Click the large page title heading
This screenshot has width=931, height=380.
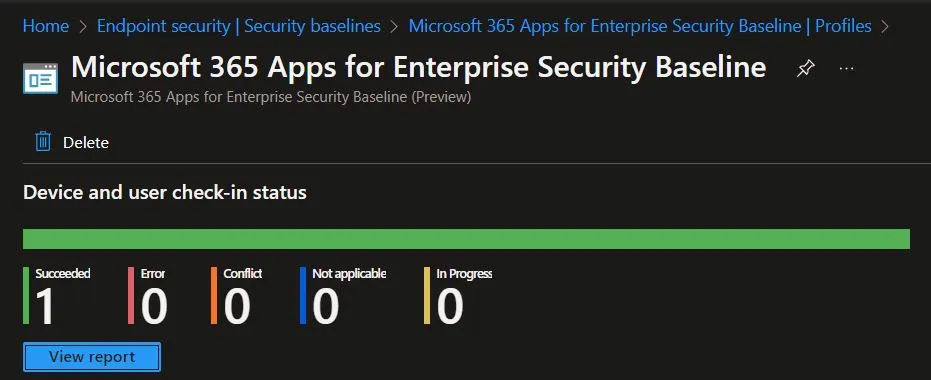pos(419,68)
